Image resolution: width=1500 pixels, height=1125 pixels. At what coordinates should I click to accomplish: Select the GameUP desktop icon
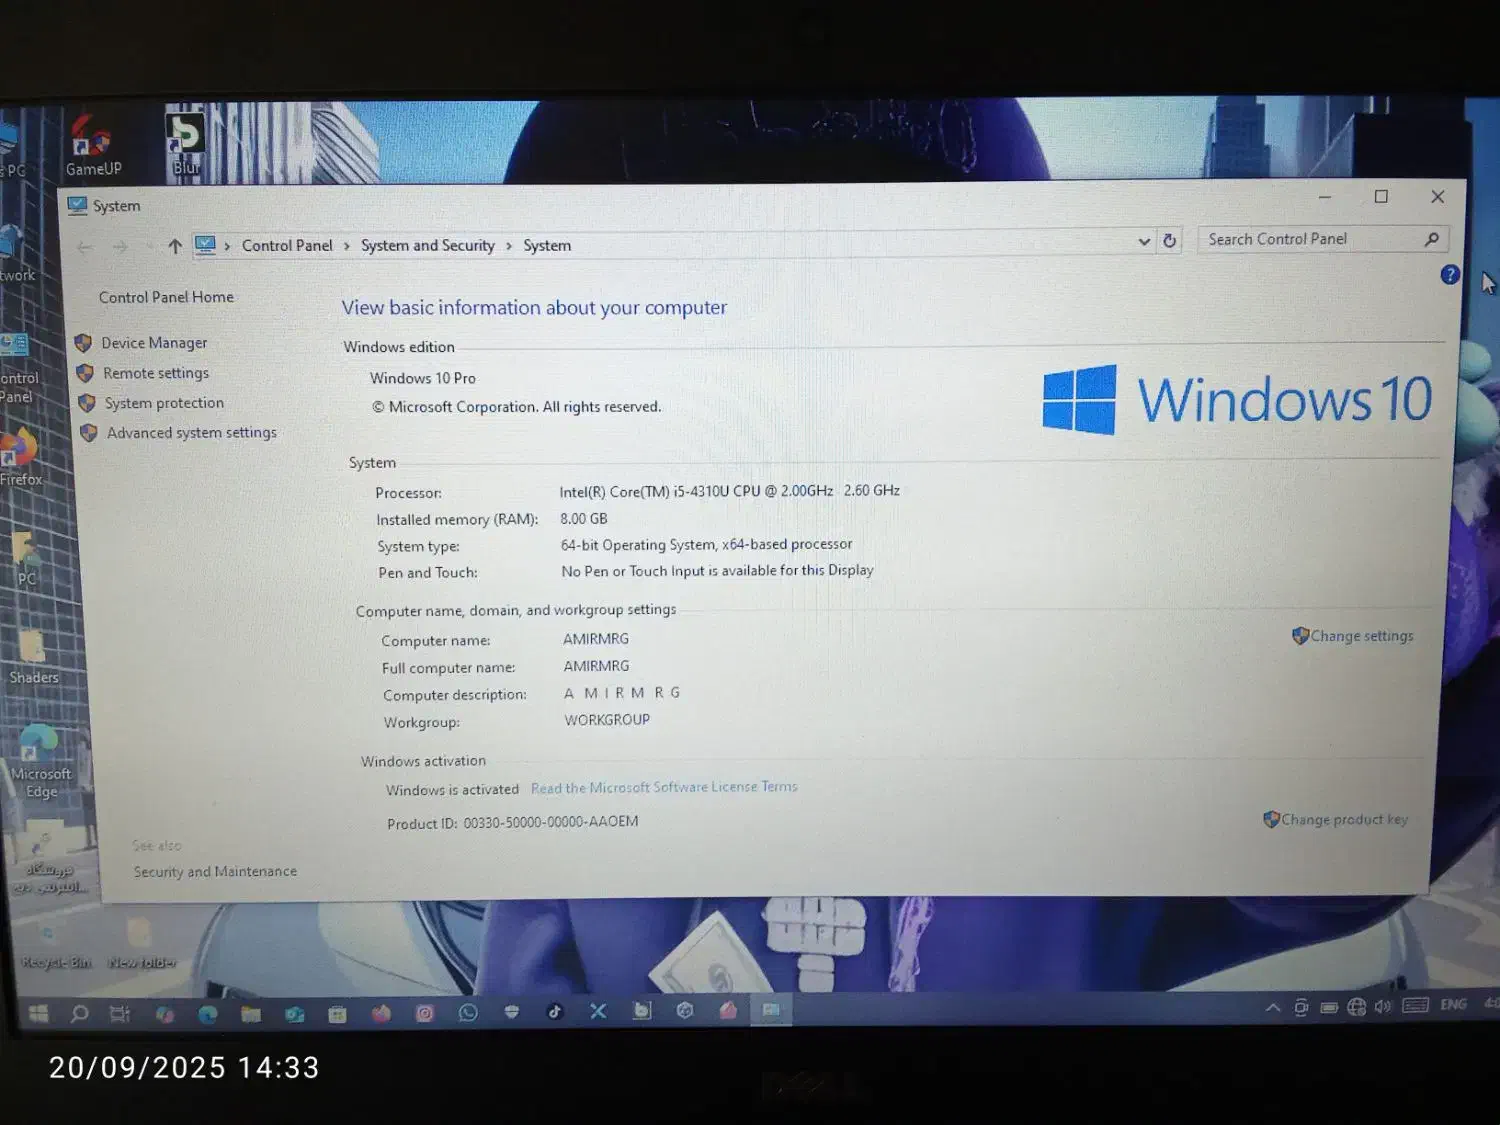click(x=93, y=145)
